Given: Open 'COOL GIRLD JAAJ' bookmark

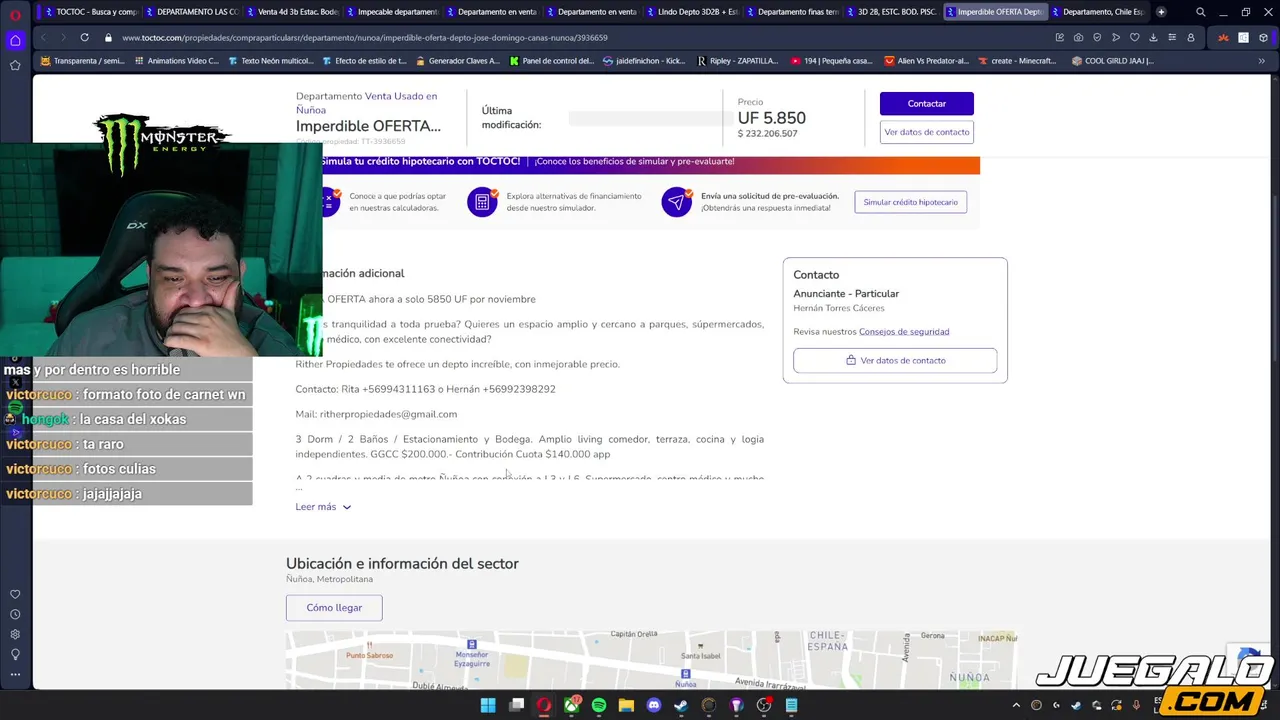Looking at the screenshot, I should [x=1112, y=61].
